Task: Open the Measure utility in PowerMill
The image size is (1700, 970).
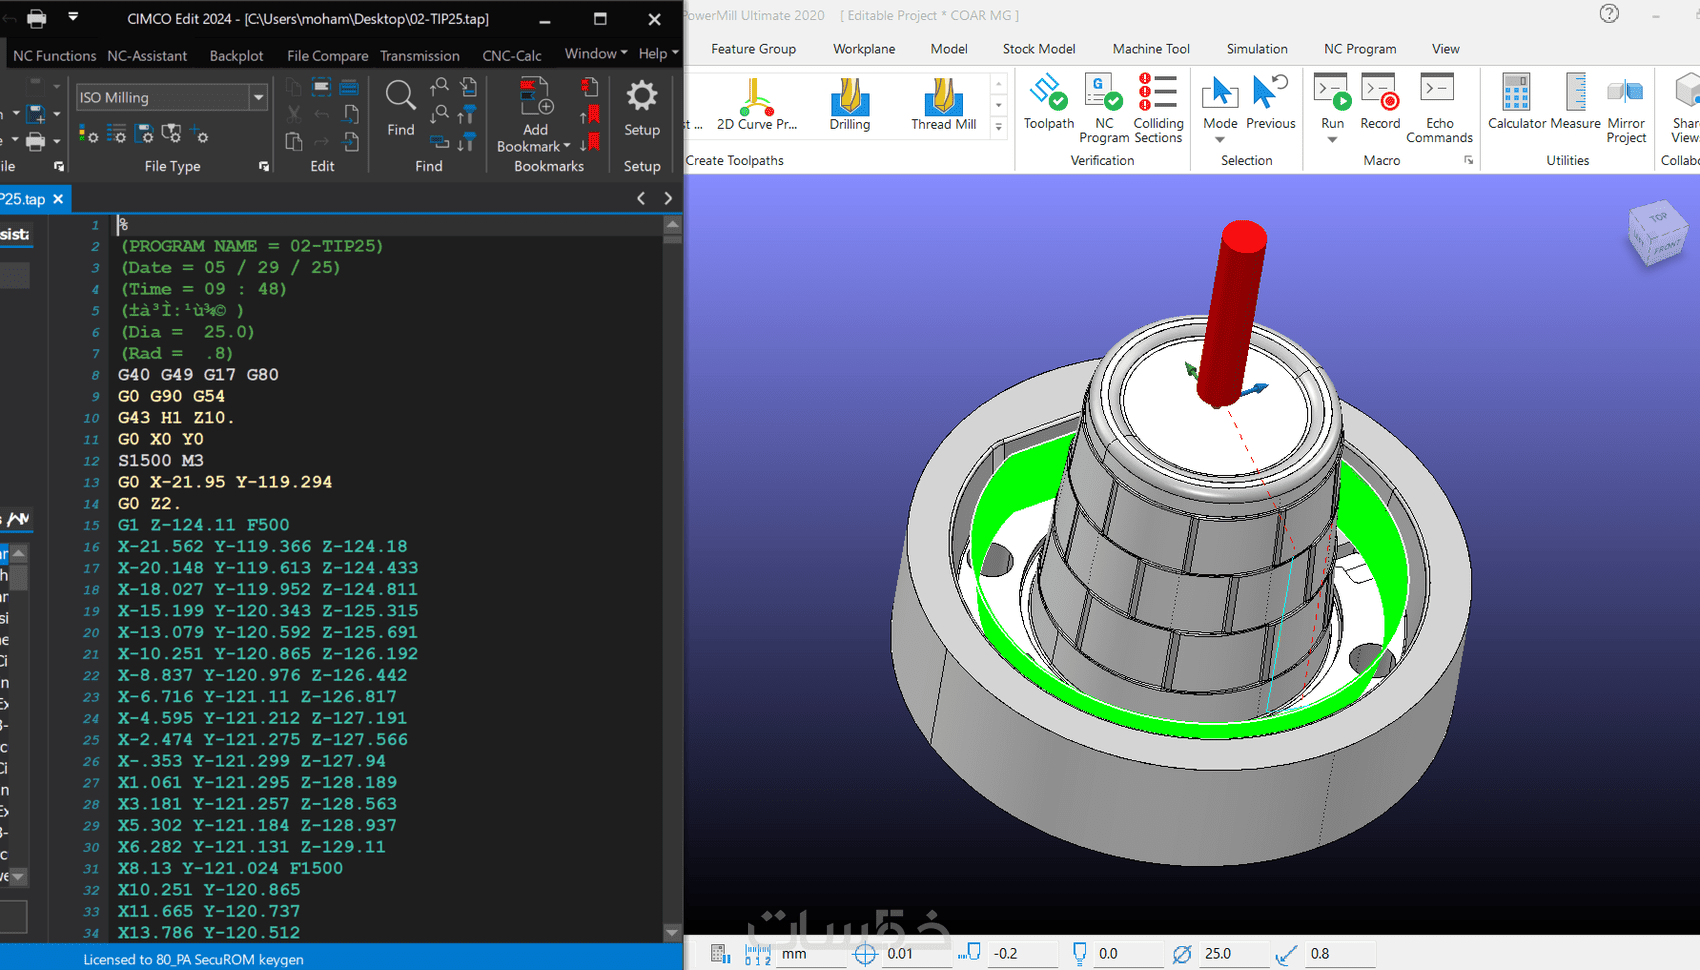Action: (1575, 102)
